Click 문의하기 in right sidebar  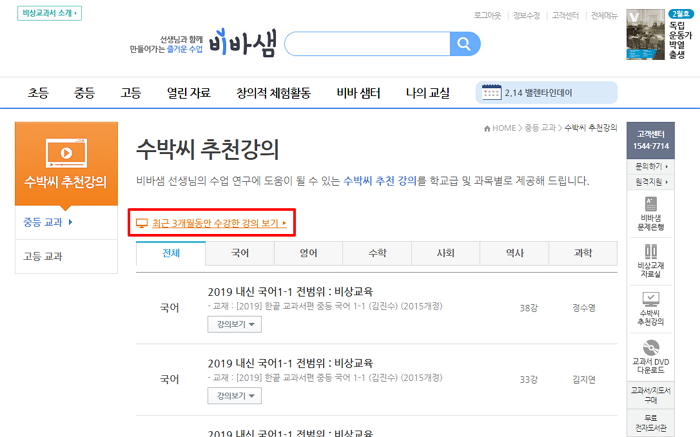[651, 166]
